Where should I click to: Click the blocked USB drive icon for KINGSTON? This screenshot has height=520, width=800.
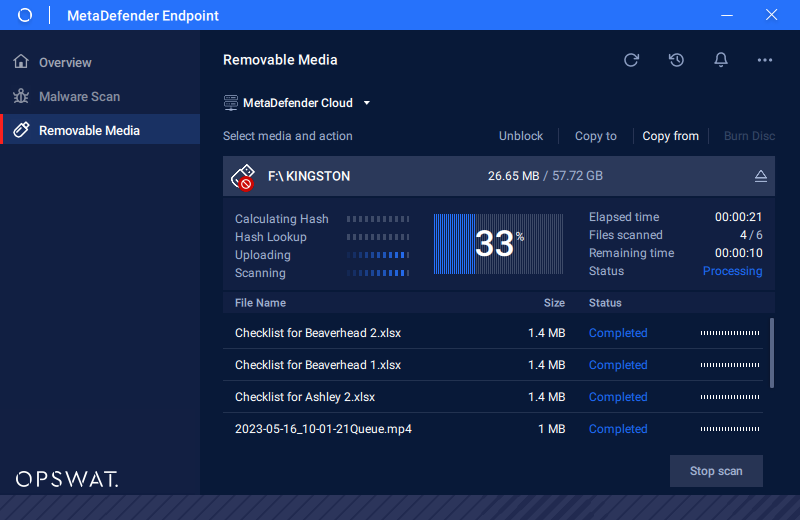coord(243,177)
